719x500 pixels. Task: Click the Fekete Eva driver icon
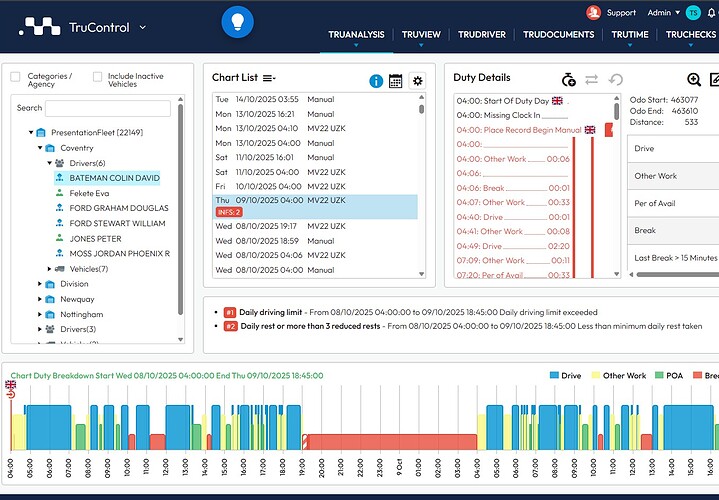coord(60,193)
